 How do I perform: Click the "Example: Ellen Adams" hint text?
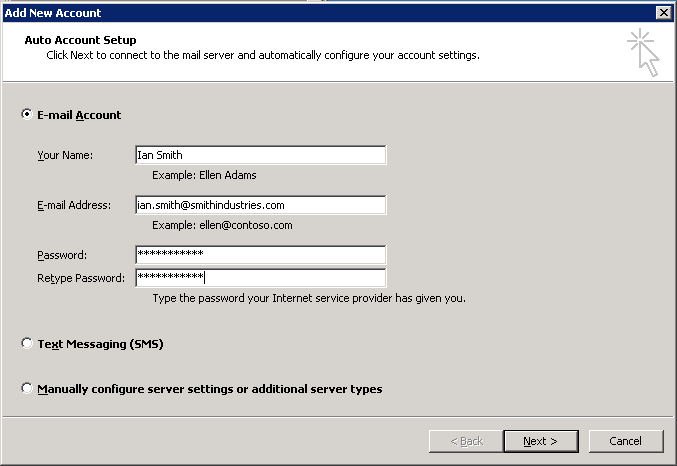204,176
